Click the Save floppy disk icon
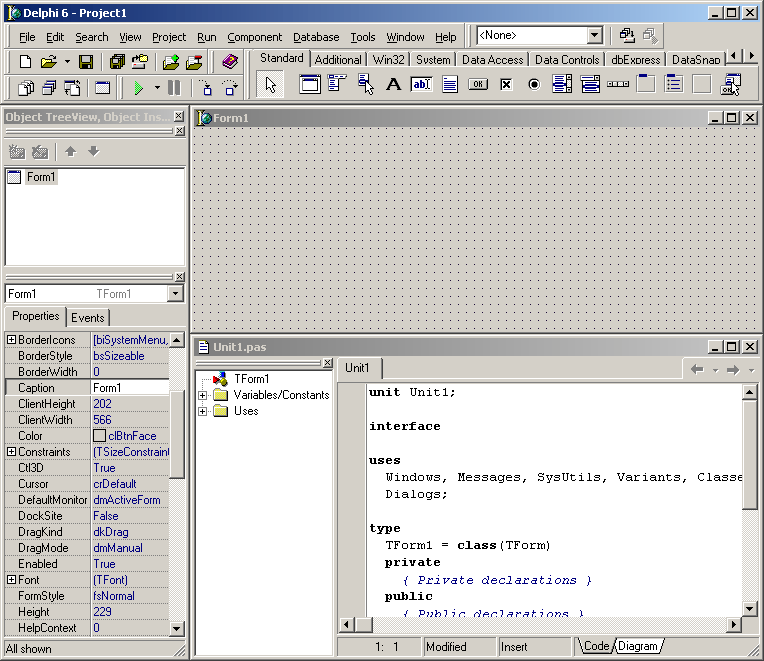764x661 pixels. pos(86,62)
